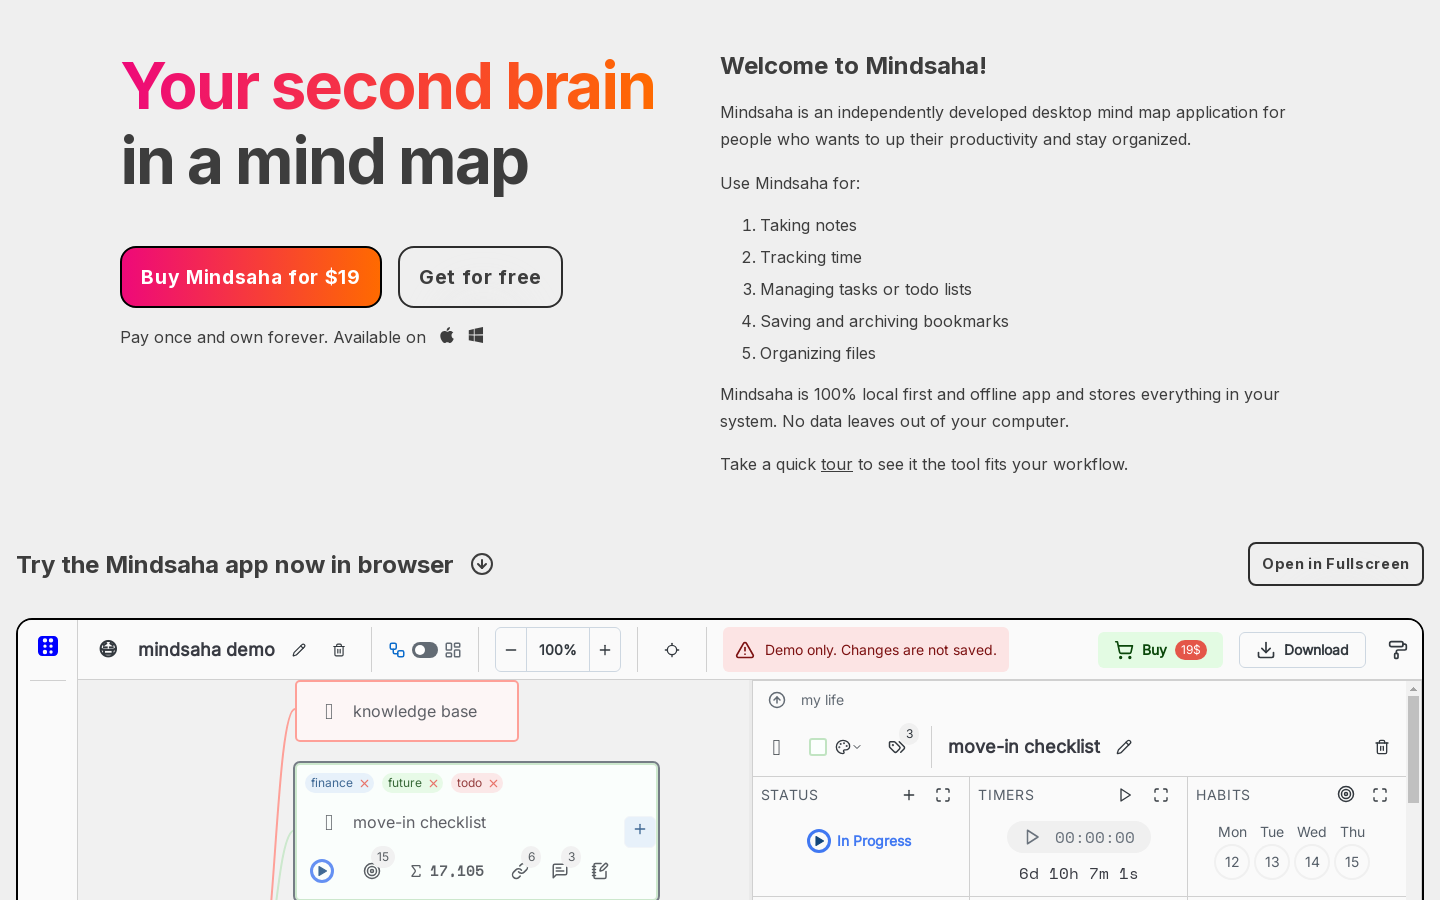The width and height of the screenshot is (1440, 900).
Task: Zoom out with the minus button
Action: click(511, 650)
